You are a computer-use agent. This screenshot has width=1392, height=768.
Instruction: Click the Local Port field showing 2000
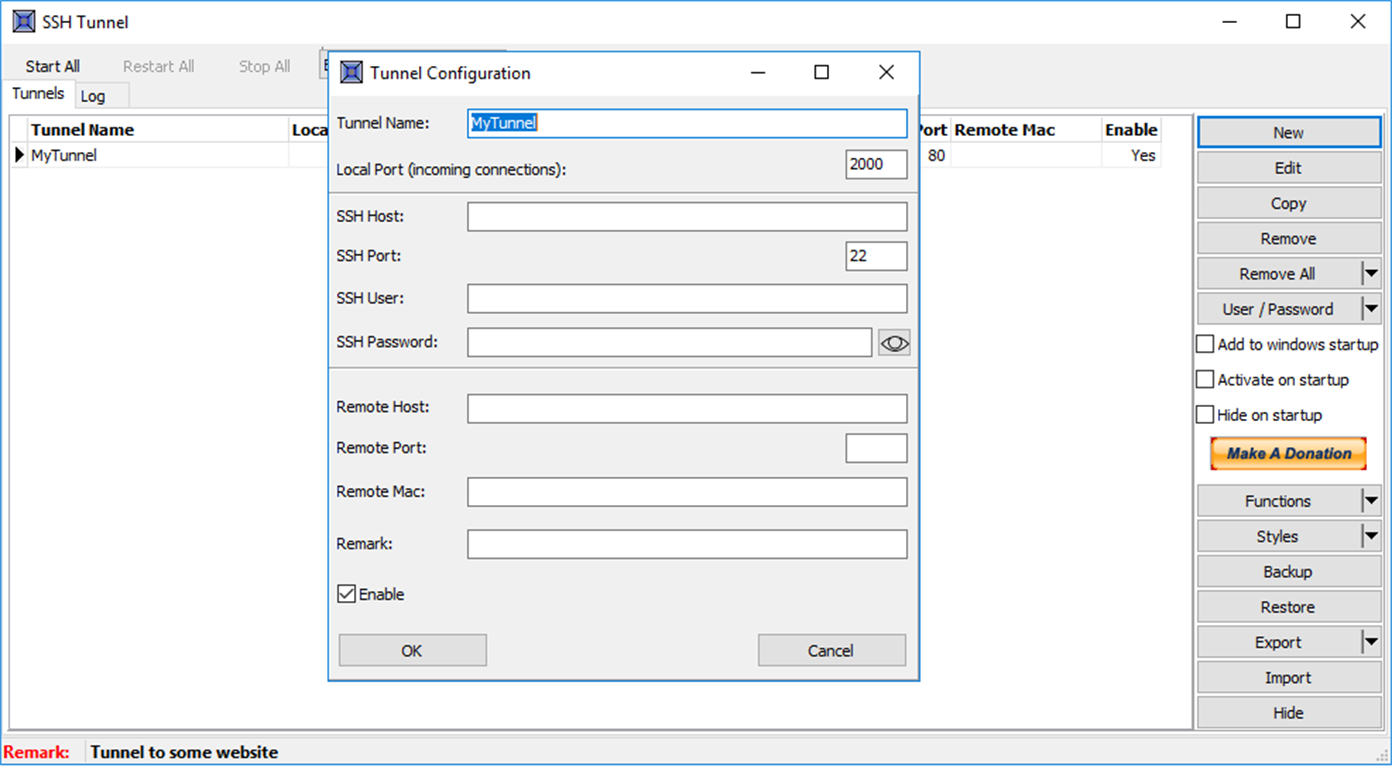876,164
